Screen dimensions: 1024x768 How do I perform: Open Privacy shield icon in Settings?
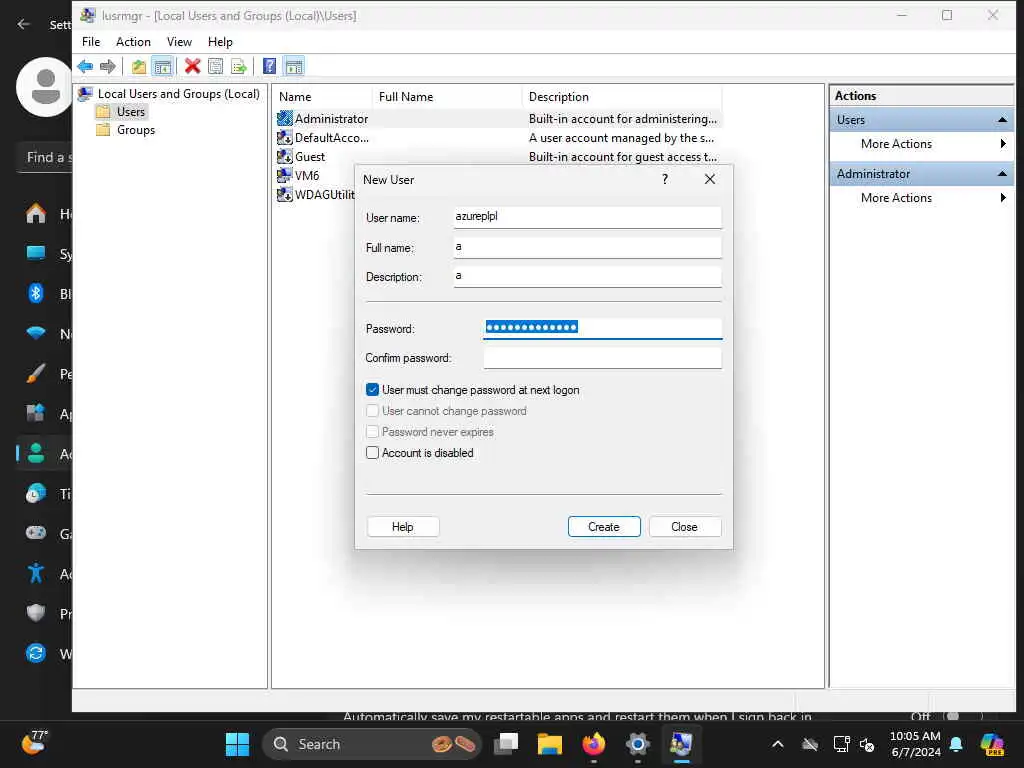point(36,613)
